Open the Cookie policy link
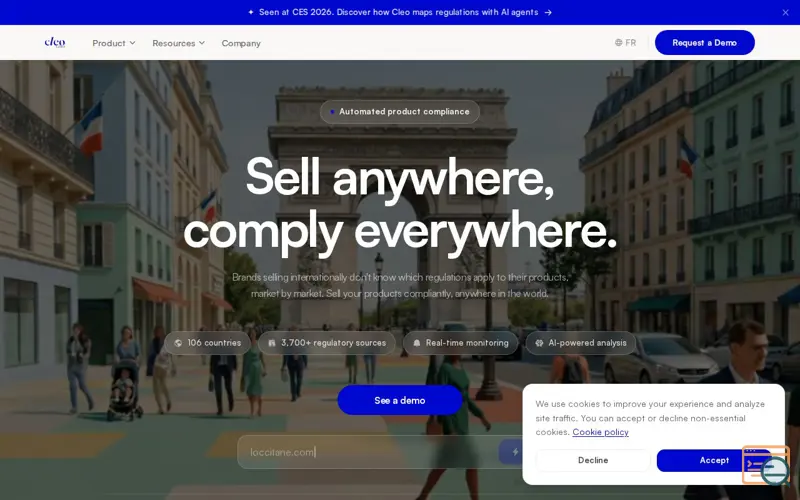This screenshot has height=500, width=800. 600,432
